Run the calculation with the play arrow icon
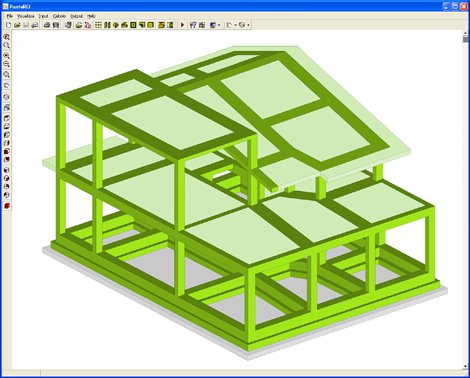Viewport: 470px width, 378px height. tap(182, 25)
